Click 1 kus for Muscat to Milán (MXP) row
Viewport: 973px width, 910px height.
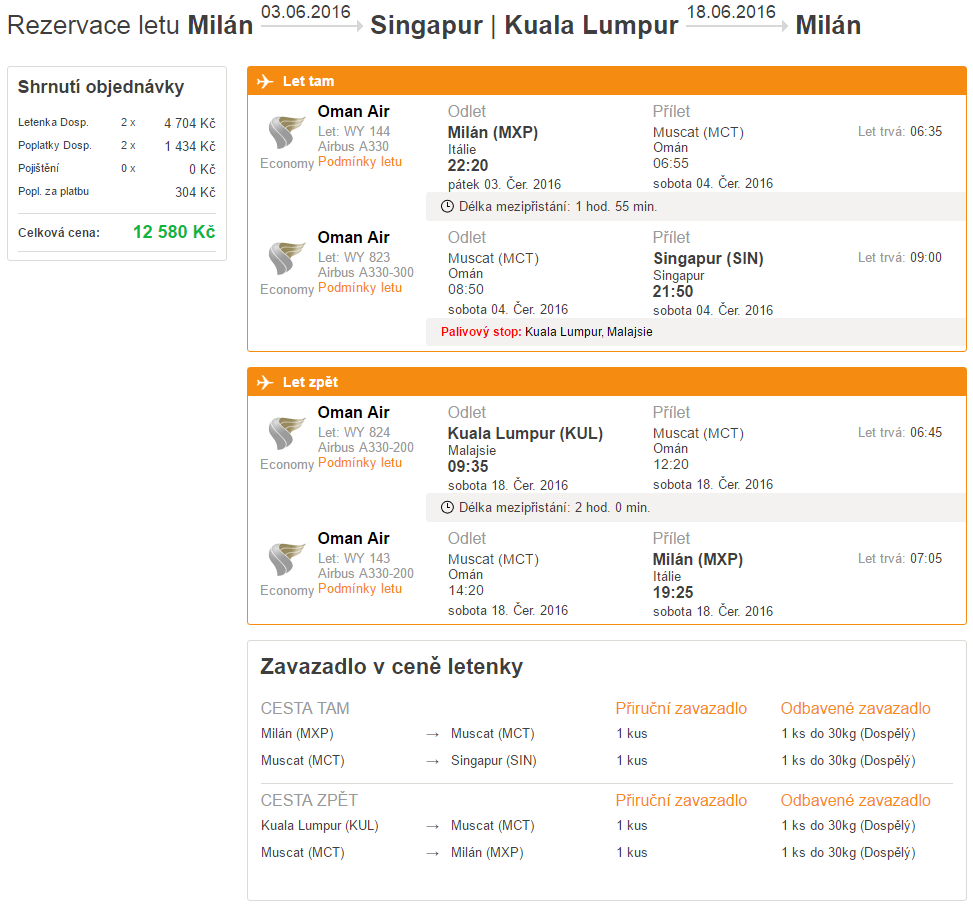tap(632, 853)
